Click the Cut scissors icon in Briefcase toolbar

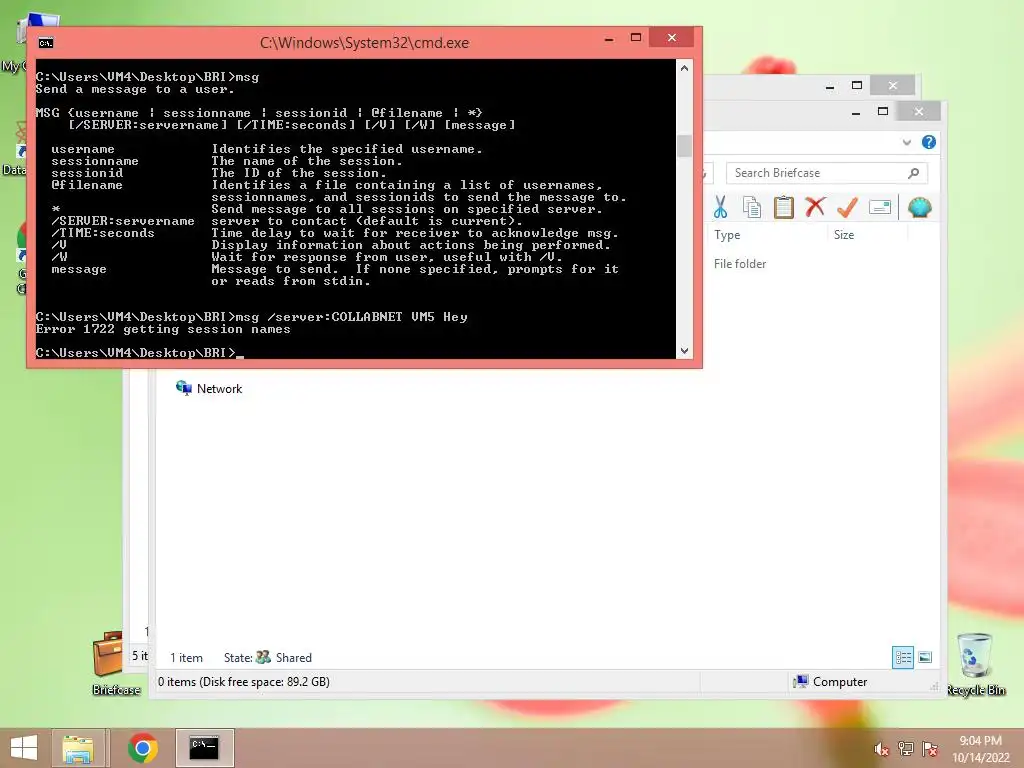(720, 208)
